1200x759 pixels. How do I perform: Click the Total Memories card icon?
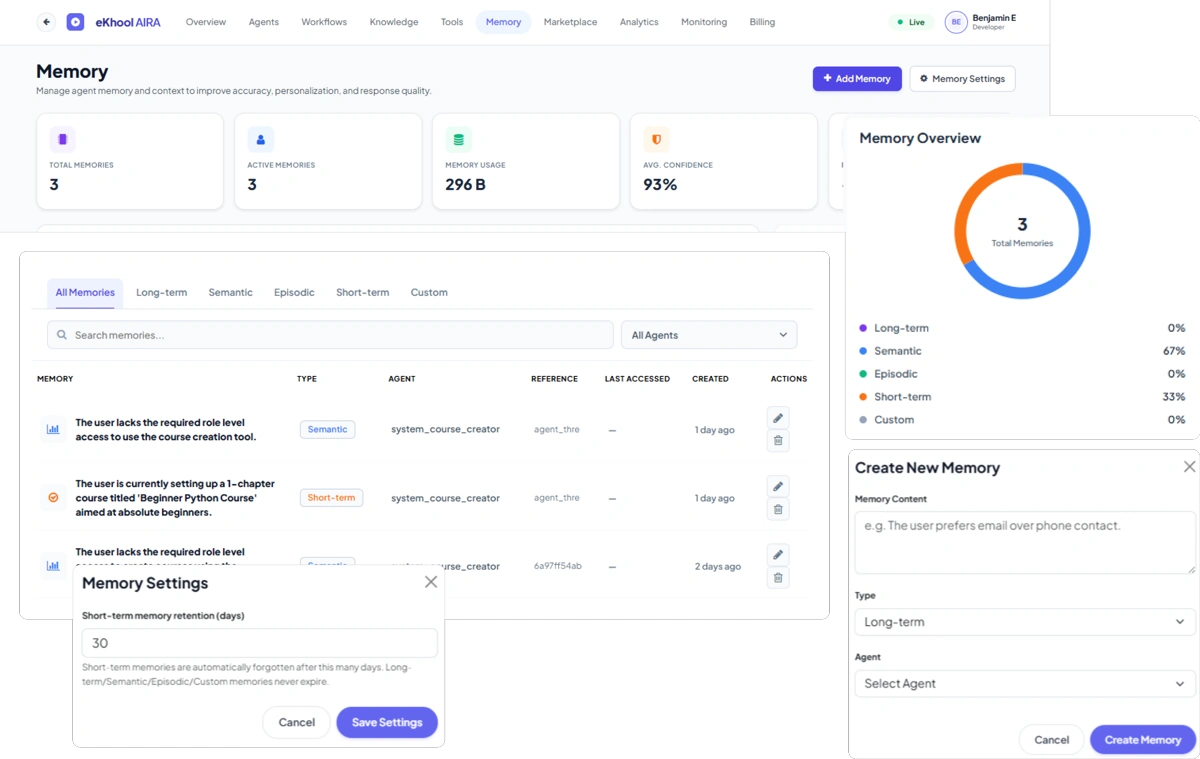(62, 139)
